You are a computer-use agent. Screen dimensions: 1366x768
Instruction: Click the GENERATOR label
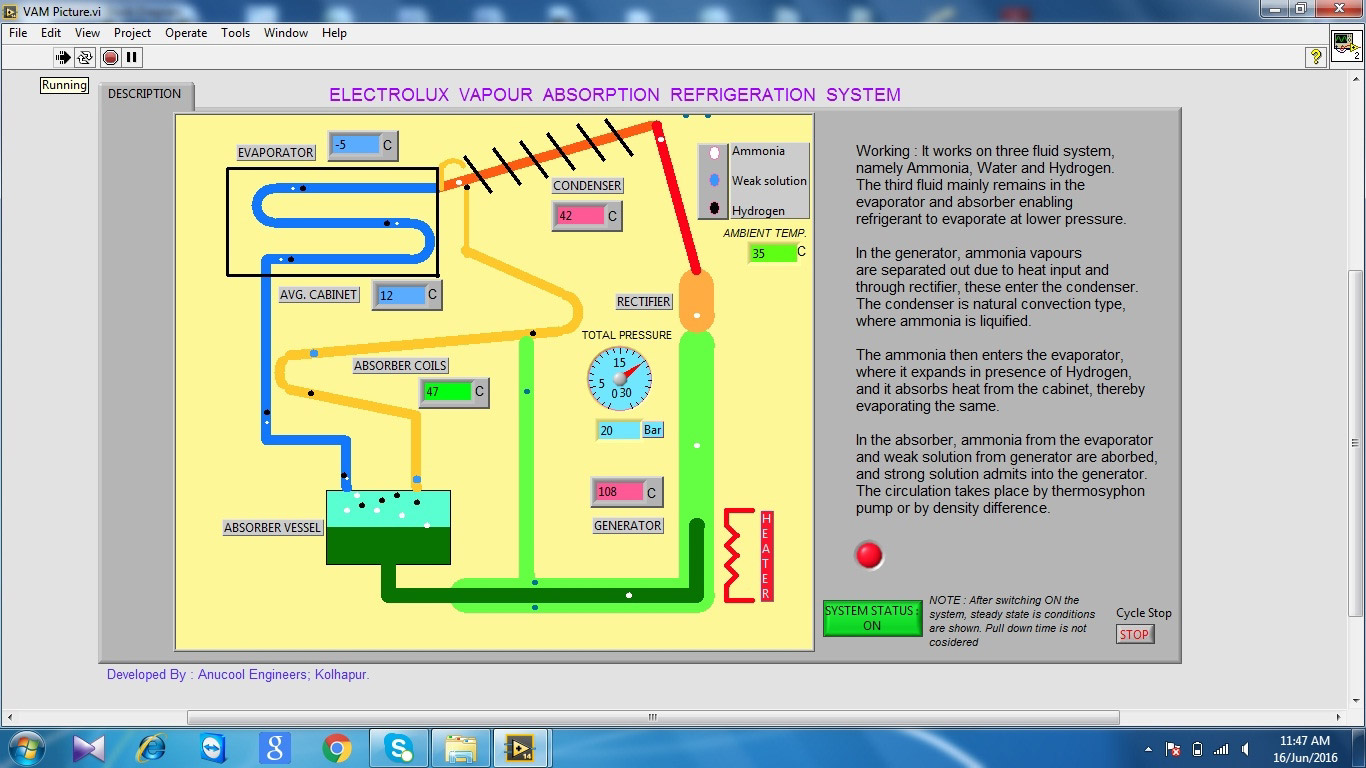[x=628, y=526]
